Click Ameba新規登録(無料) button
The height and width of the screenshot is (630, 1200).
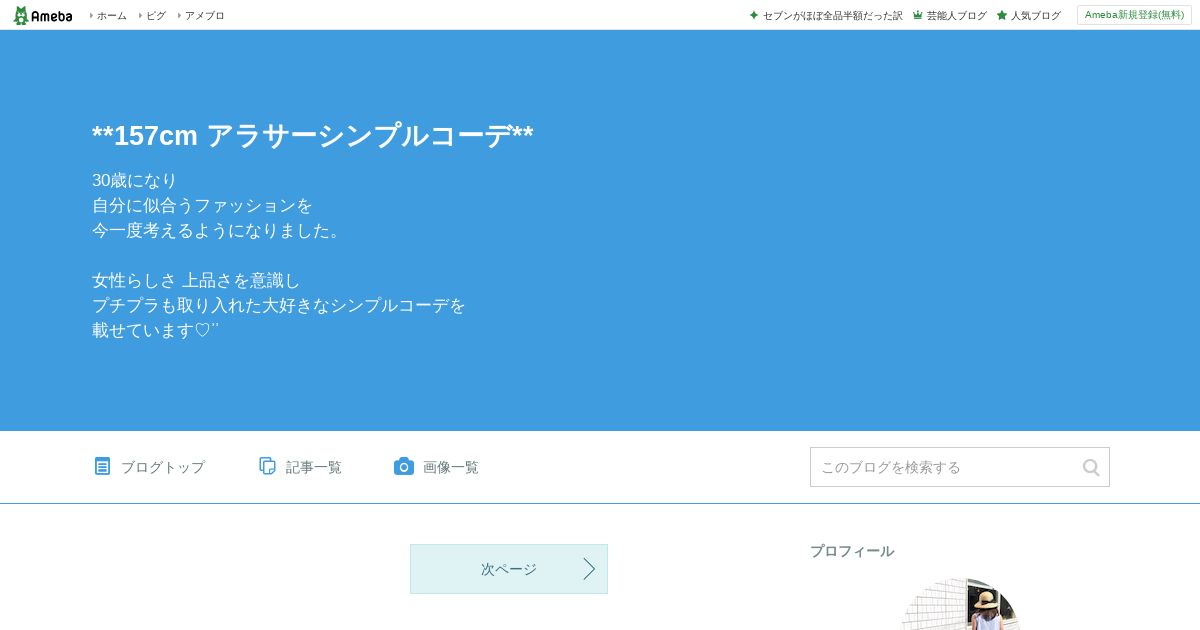[1134, 15]
